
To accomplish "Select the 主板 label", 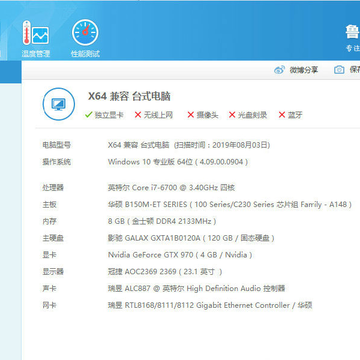I will [x=49, y=204].
